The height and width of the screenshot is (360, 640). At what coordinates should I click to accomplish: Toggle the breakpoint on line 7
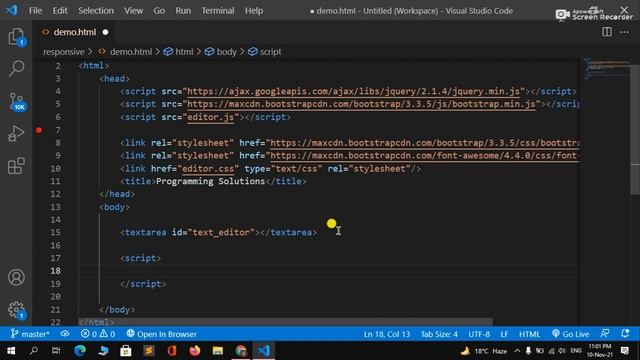pyautogui.click(x=39, y=130)
